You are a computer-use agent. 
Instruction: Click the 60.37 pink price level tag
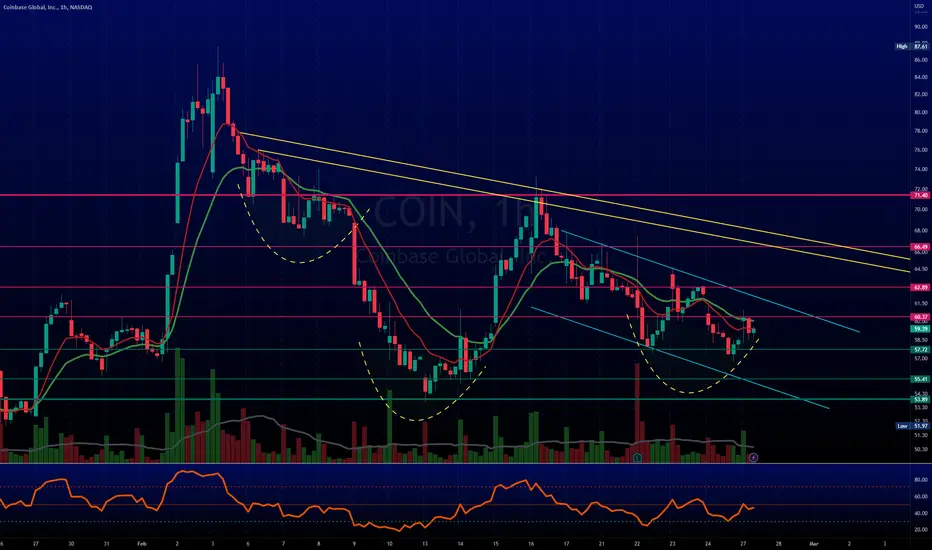click(920, 317)
